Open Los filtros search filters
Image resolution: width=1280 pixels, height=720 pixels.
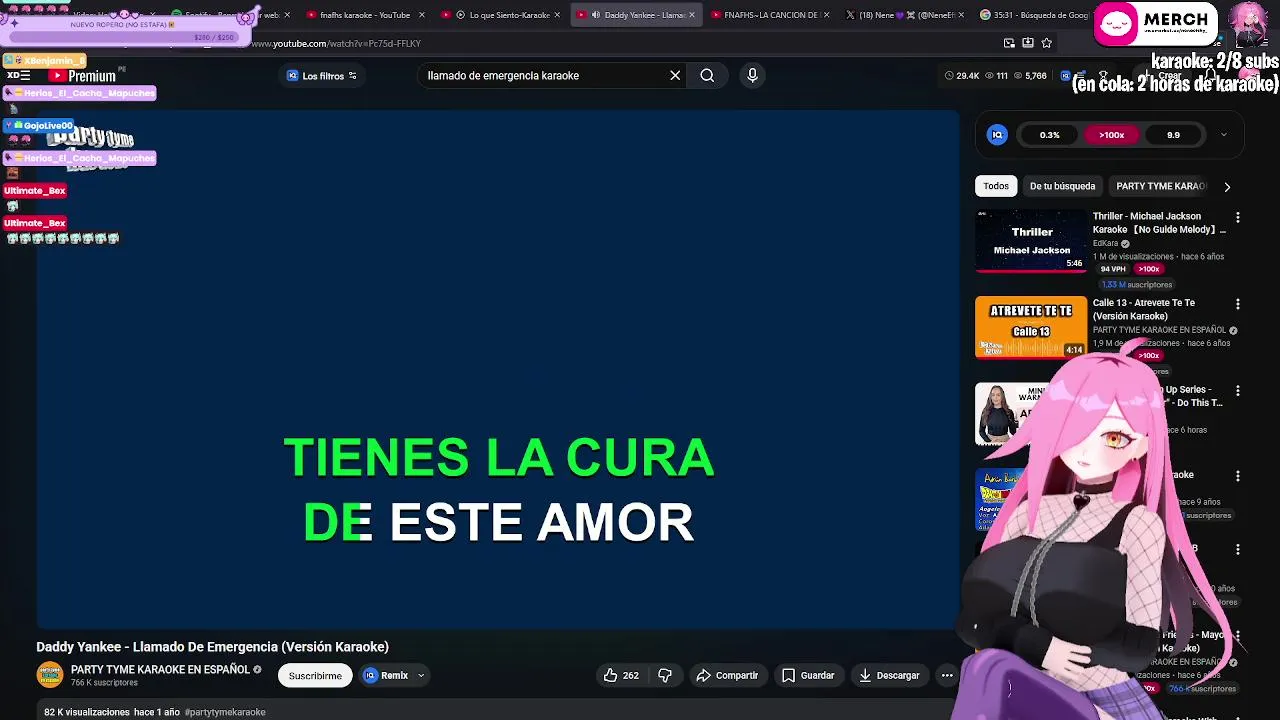322,76
